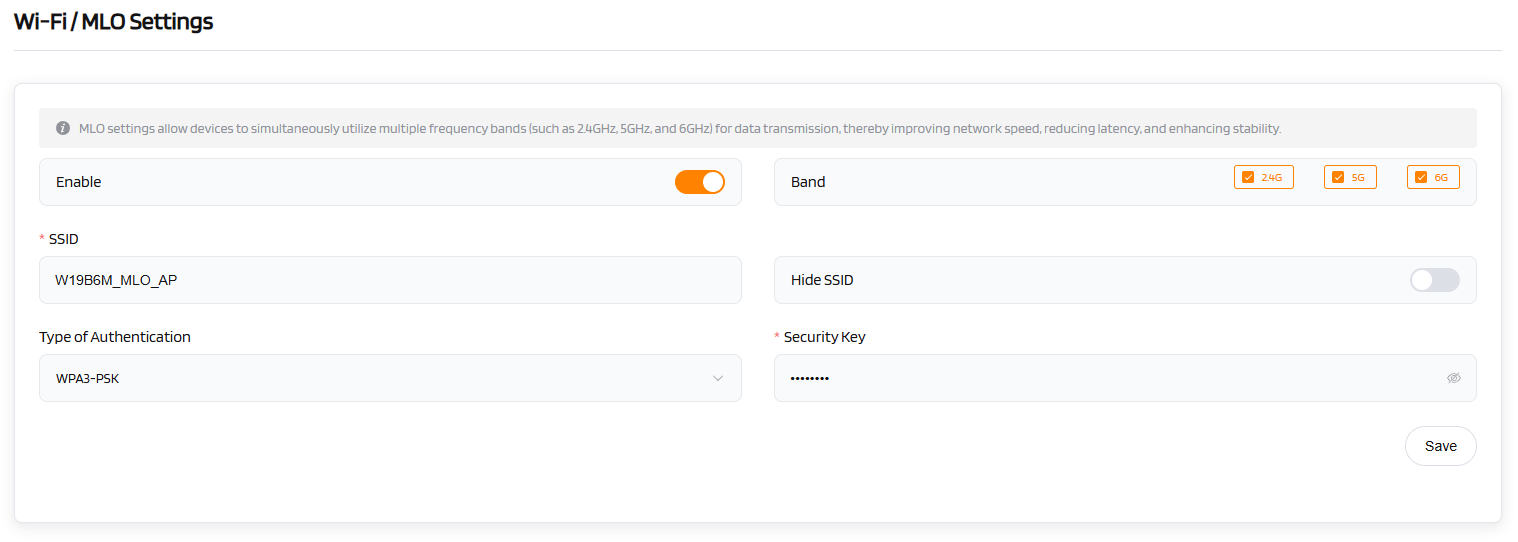This screenshot has width=1518, height=542.
Task: Disable the MLO Enable switch
Action: [x=699, y=182]
